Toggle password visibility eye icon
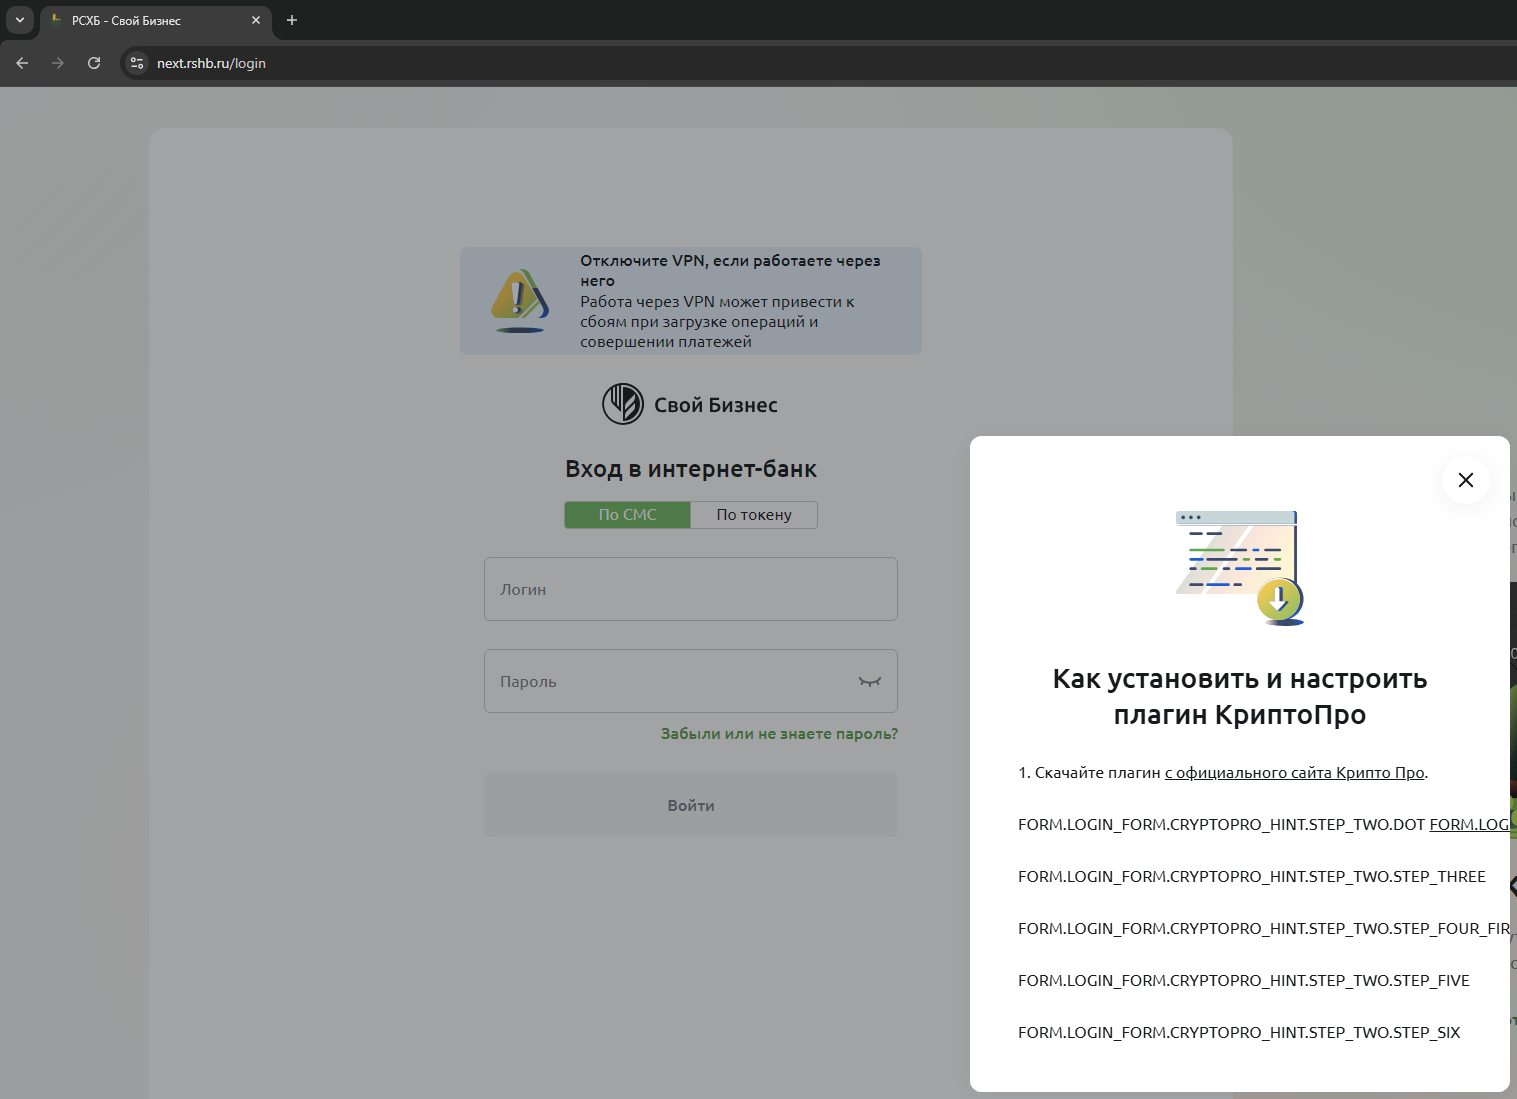 click(x=870, y=681)
